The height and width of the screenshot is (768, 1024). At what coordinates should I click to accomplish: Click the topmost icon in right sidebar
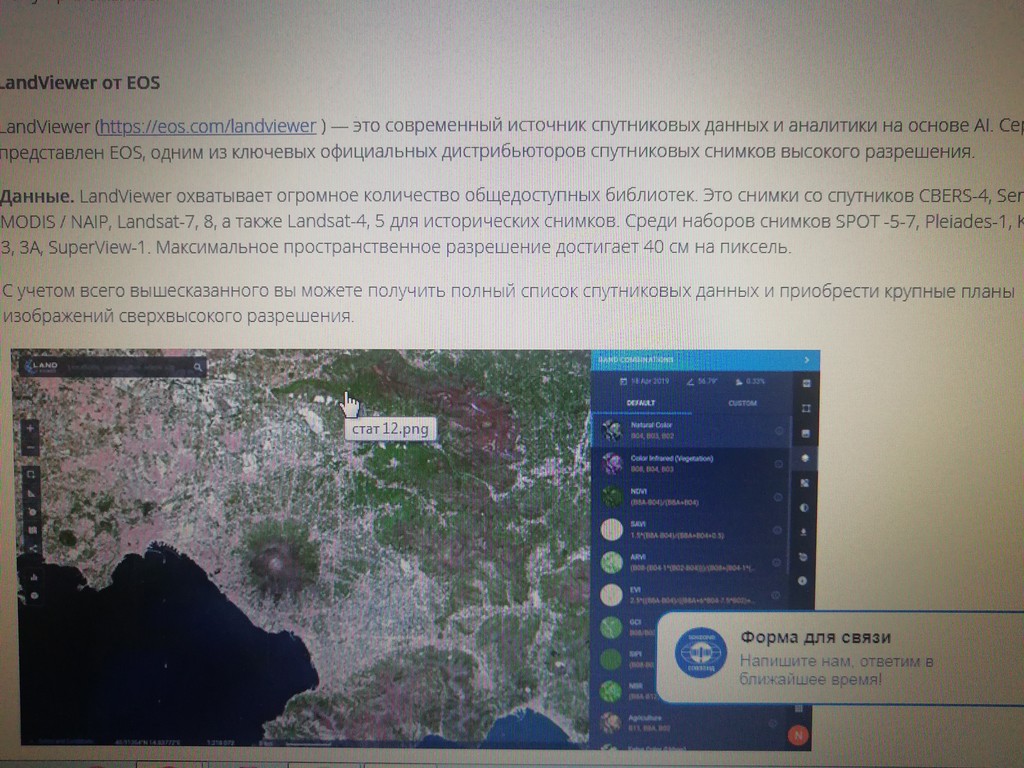(x=807, y=383)
